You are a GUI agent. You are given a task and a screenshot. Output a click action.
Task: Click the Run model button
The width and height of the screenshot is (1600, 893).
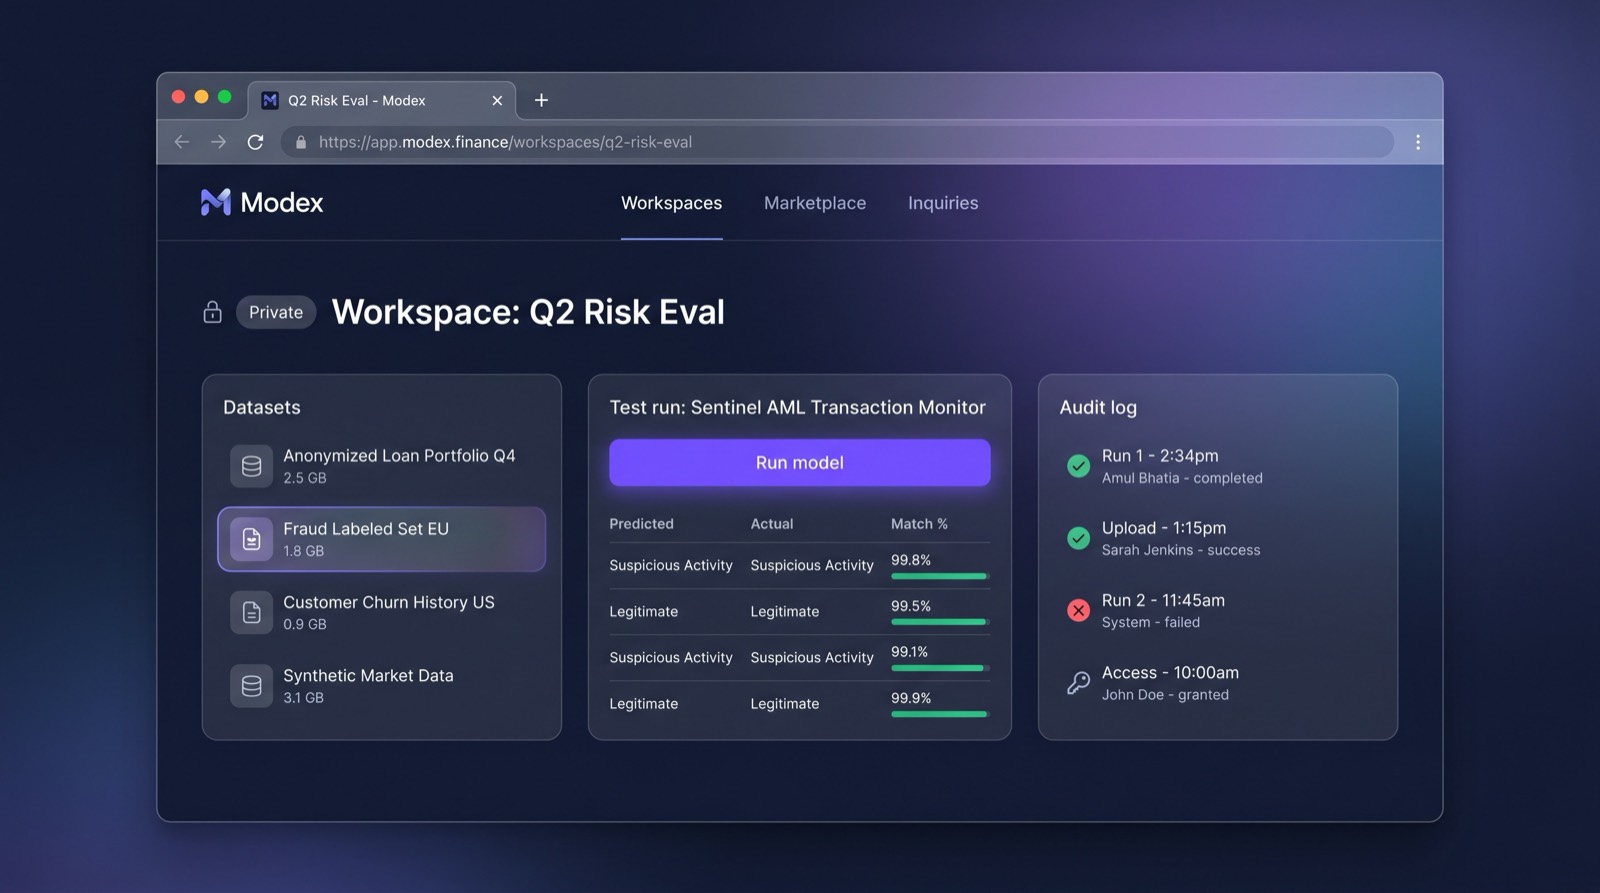[800, 463]
